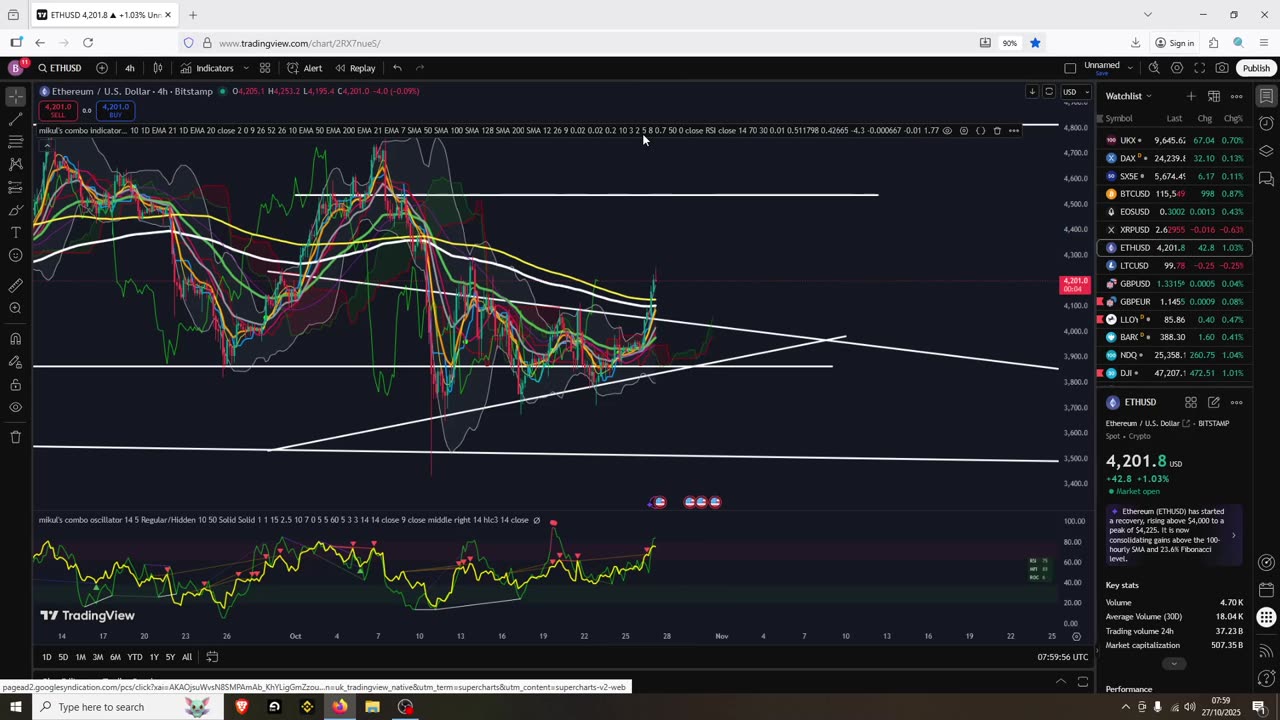Start bar Replay mode
Viewport: 1280px width, 720px height.
(355, 68)
